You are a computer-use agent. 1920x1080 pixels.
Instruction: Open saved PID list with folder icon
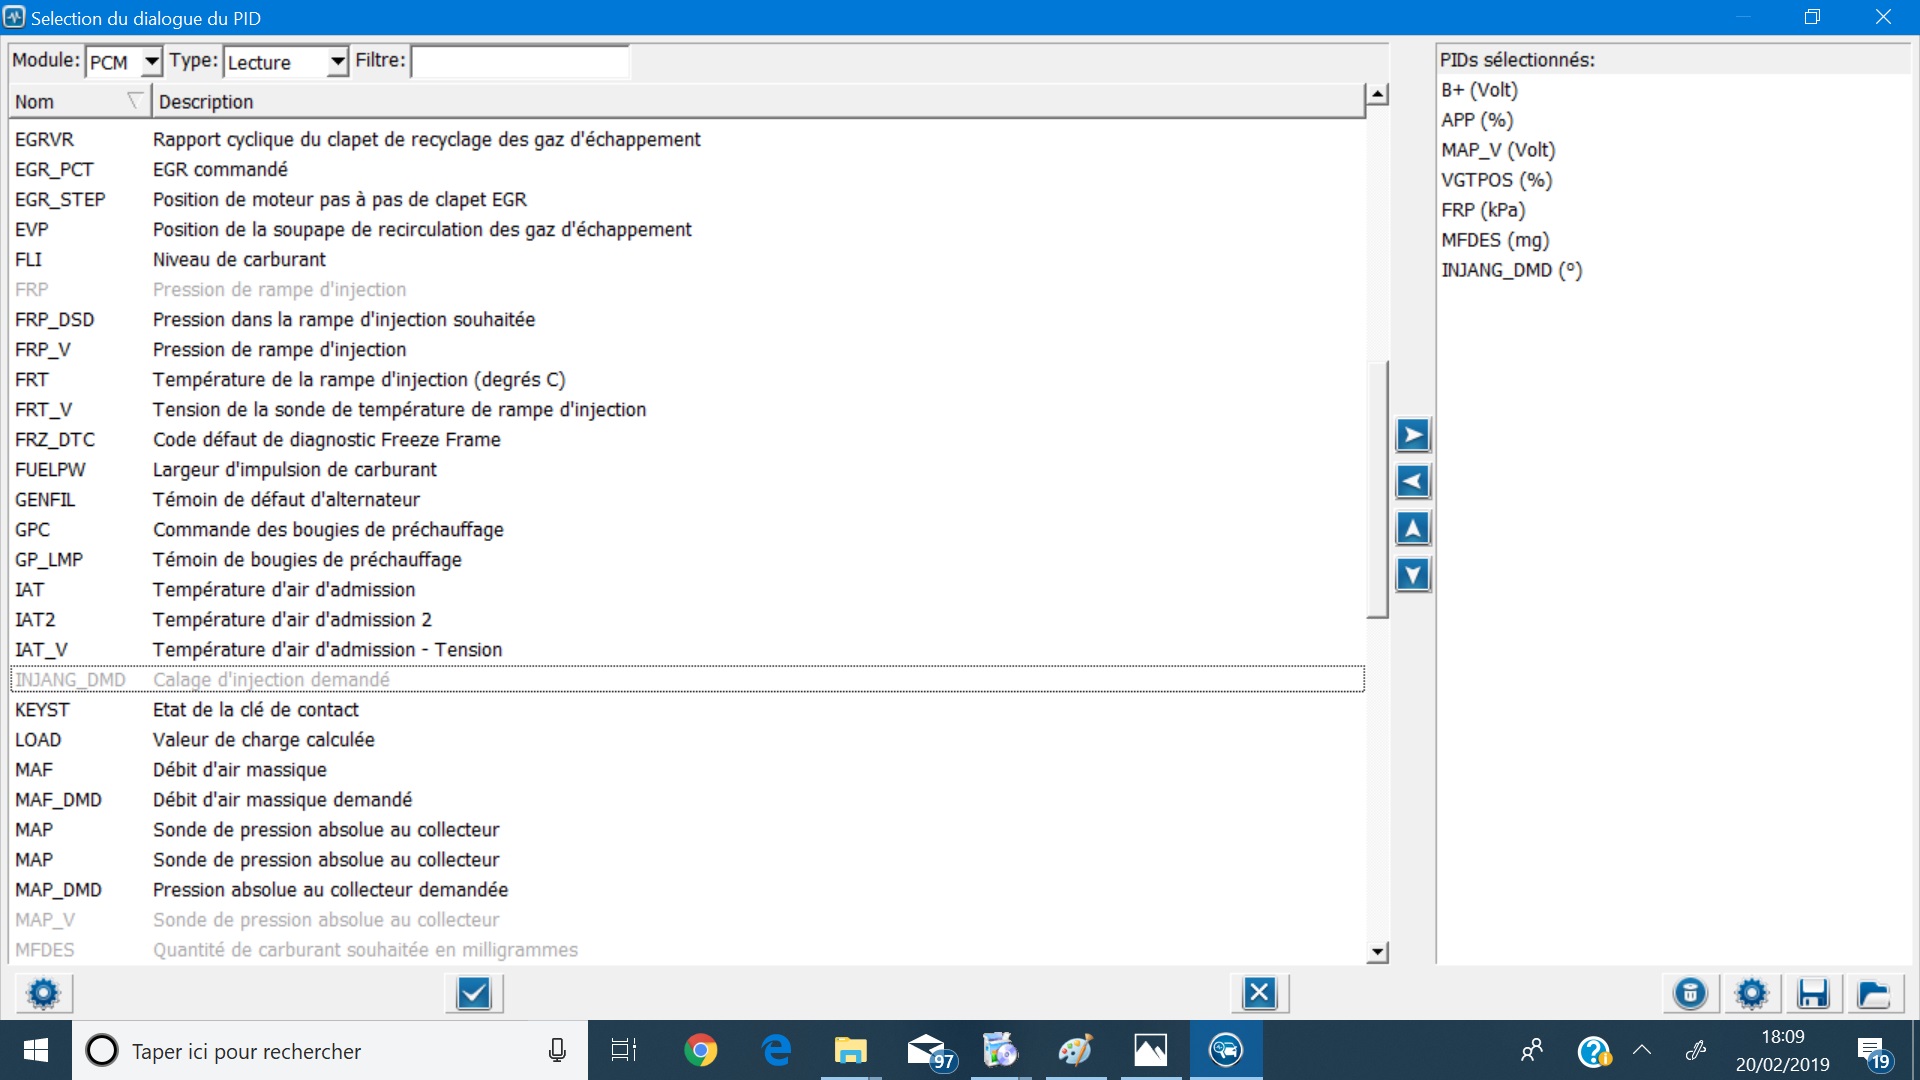coord(1872,993)
